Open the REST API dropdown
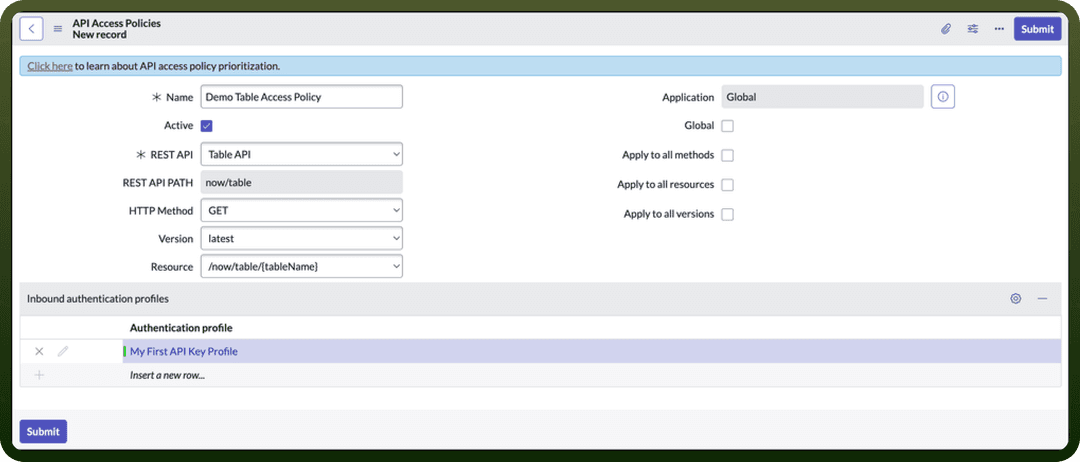 click(302, 155)
